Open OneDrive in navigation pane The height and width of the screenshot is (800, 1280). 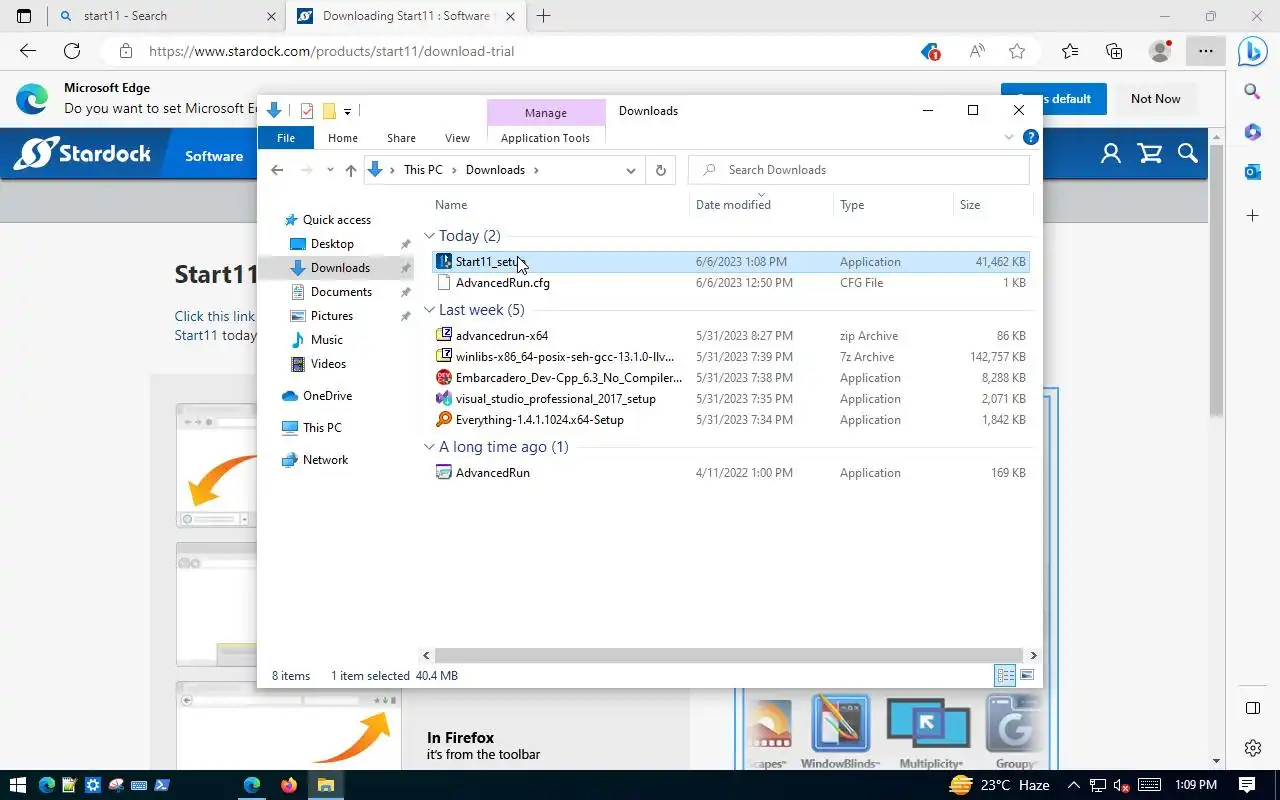[327, 396]
